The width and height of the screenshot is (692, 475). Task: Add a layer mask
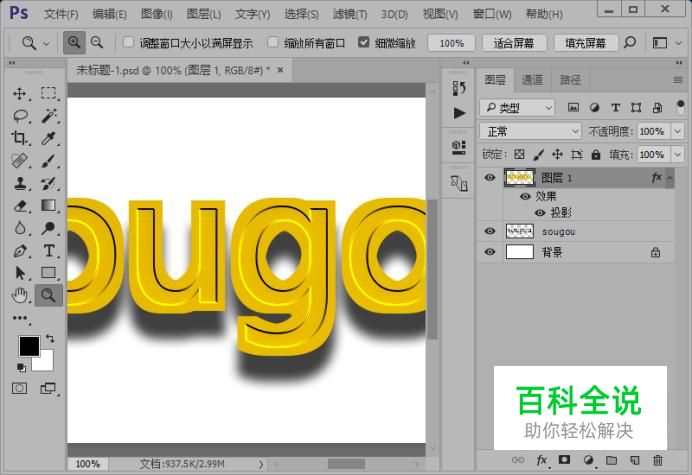pyautogui.click(x=564, y=460)
